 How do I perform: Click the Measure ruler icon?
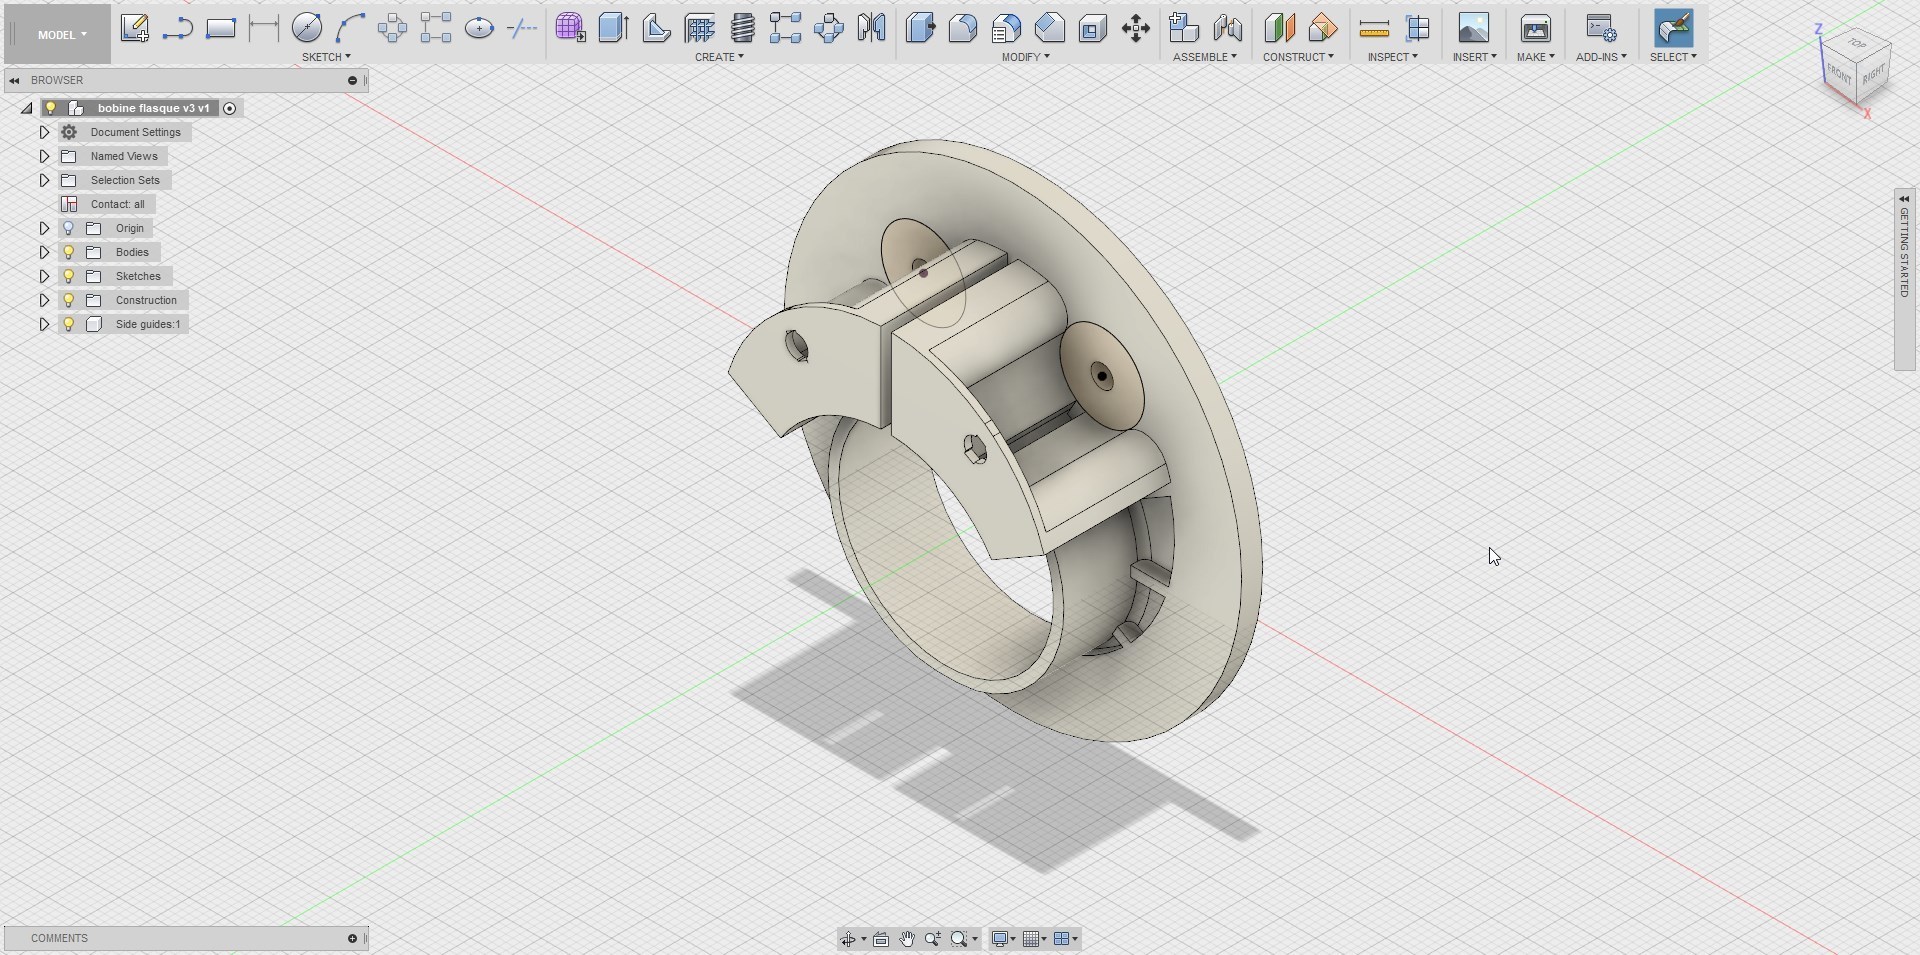(x=1374, y=28)
